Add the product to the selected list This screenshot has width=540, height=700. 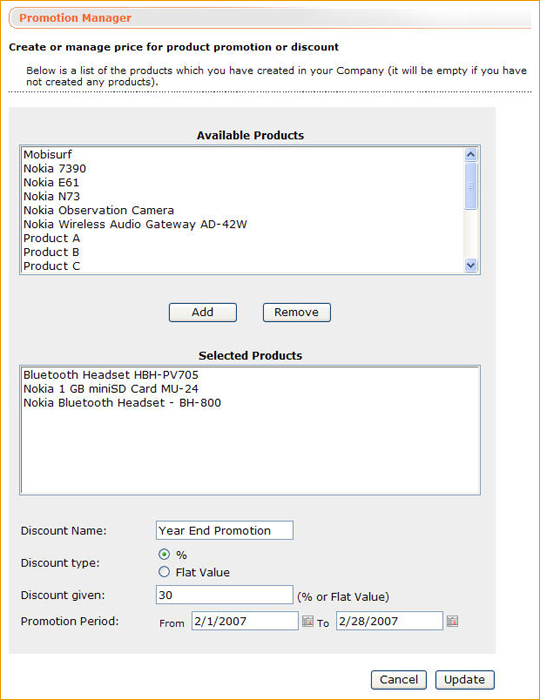pos(203,312)
